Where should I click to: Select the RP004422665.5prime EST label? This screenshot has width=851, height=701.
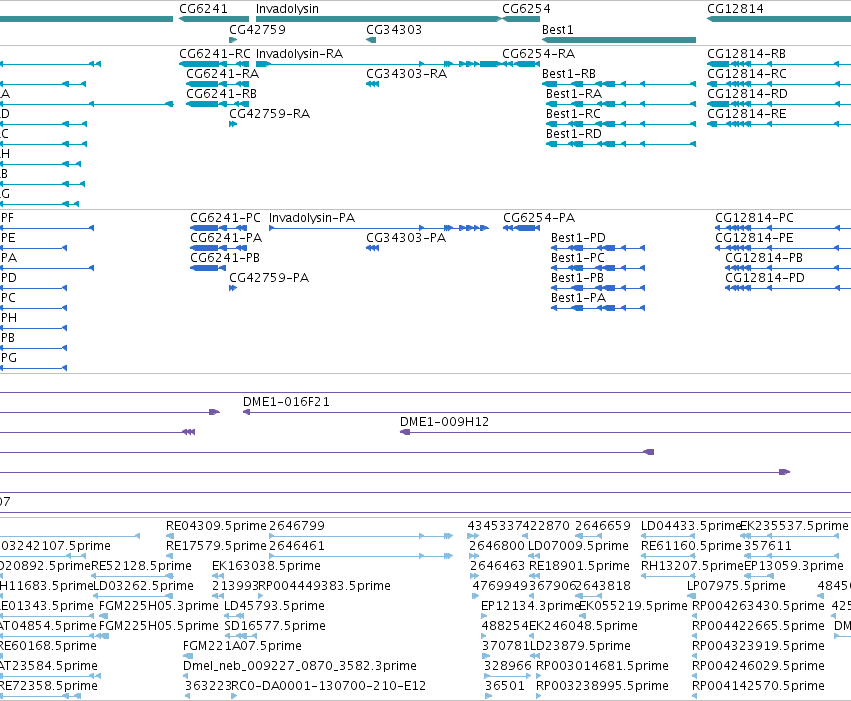[758, 626]
